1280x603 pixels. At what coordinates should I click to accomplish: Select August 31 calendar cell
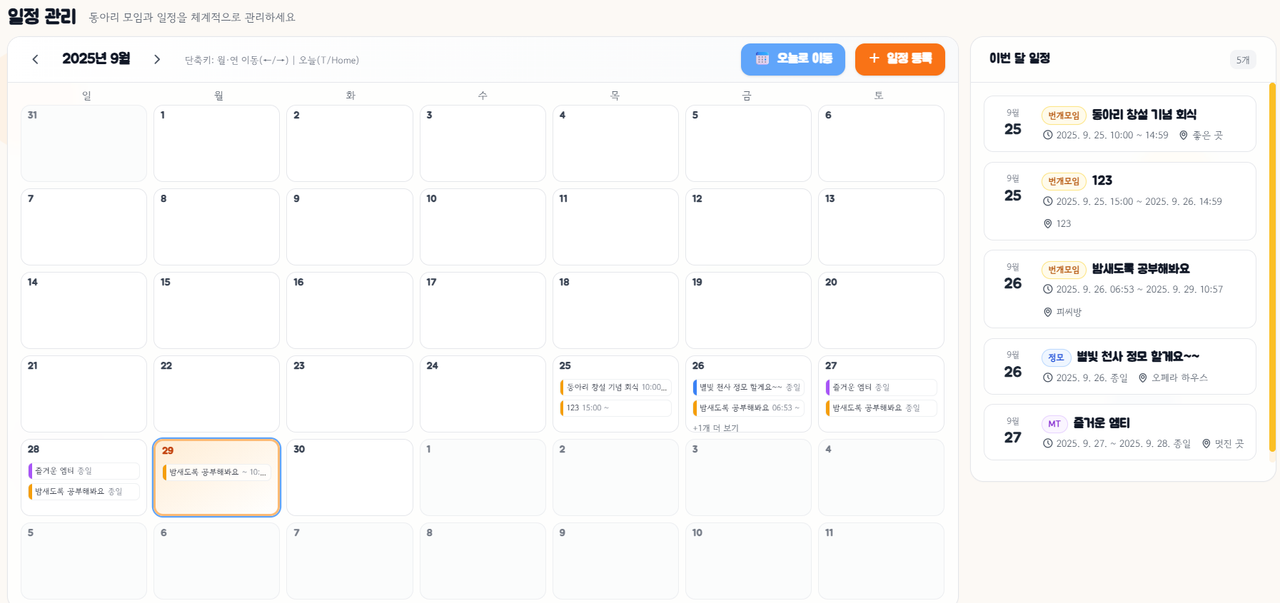(x=84, y=143)
